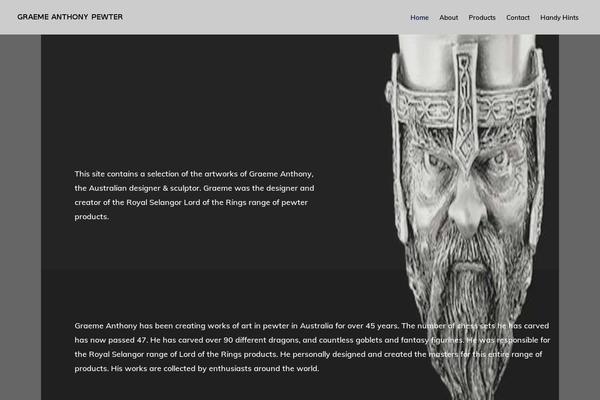600x400 pixels.
Task: Open the Home navigation link
Action: coord(419,18)
